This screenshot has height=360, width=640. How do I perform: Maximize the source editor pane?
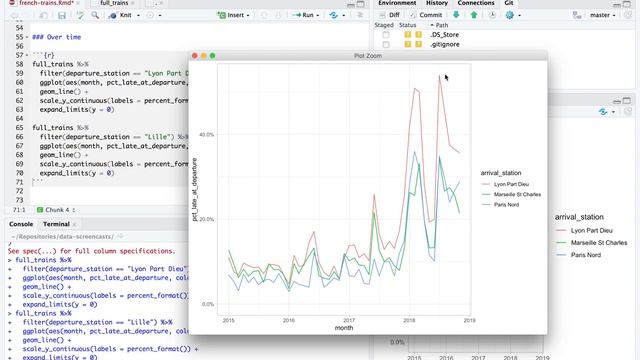tap(361, 4)
